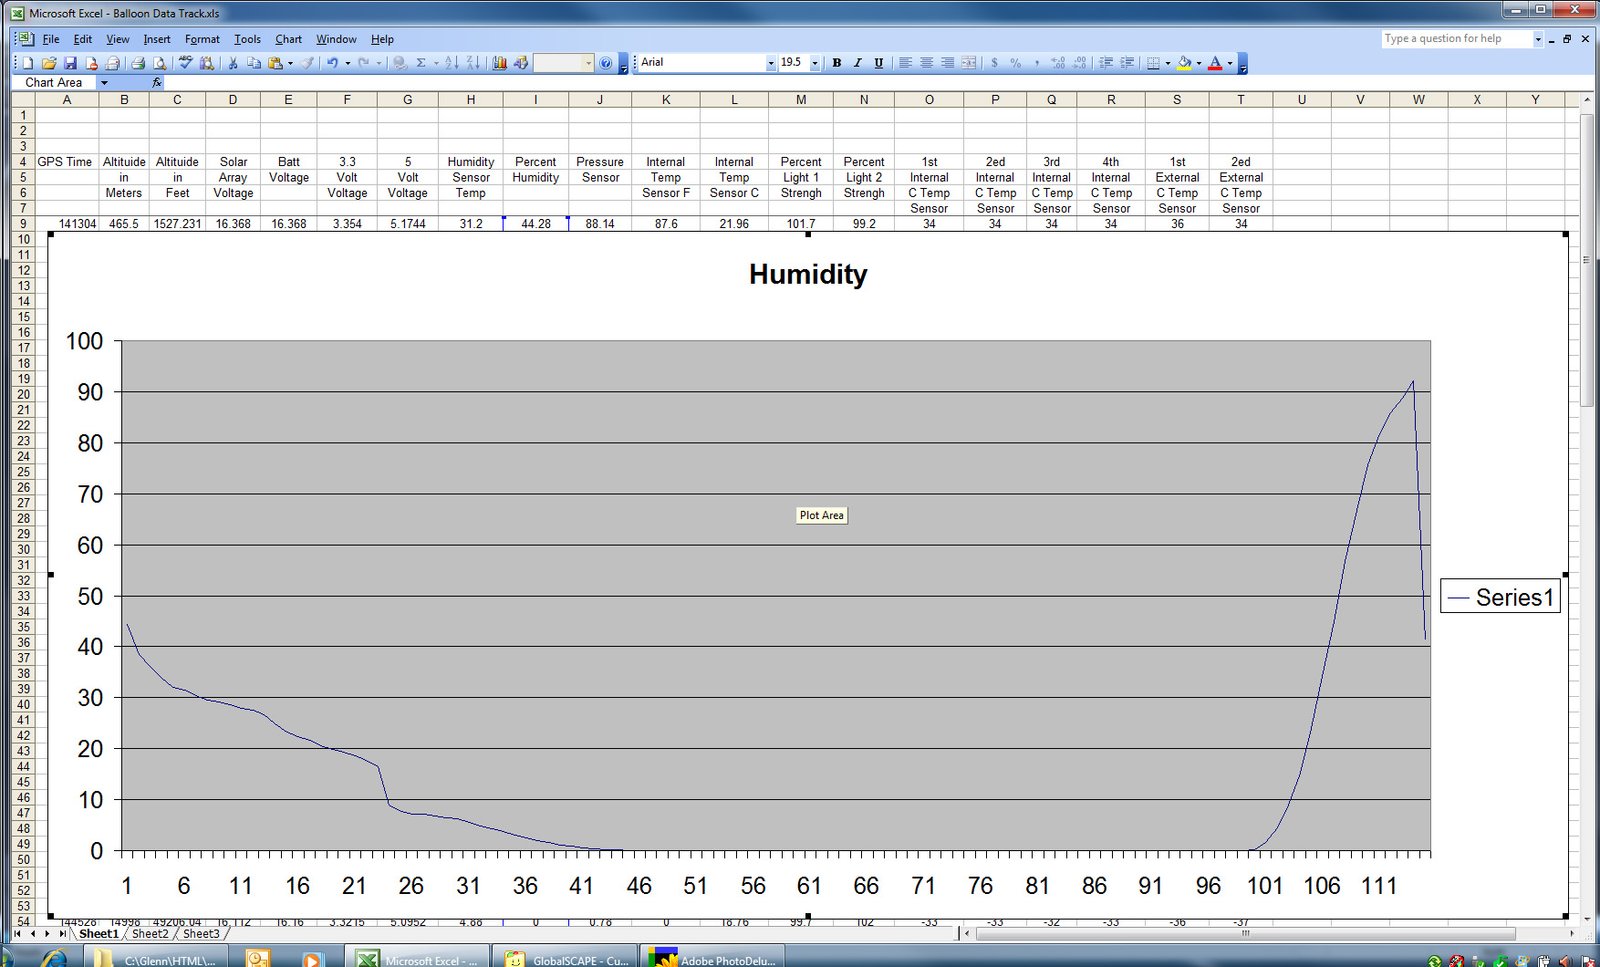This screenshot has height=967, width=1600.
Task: Expand the Arial font name dropdown
Action: coord(771,63)
